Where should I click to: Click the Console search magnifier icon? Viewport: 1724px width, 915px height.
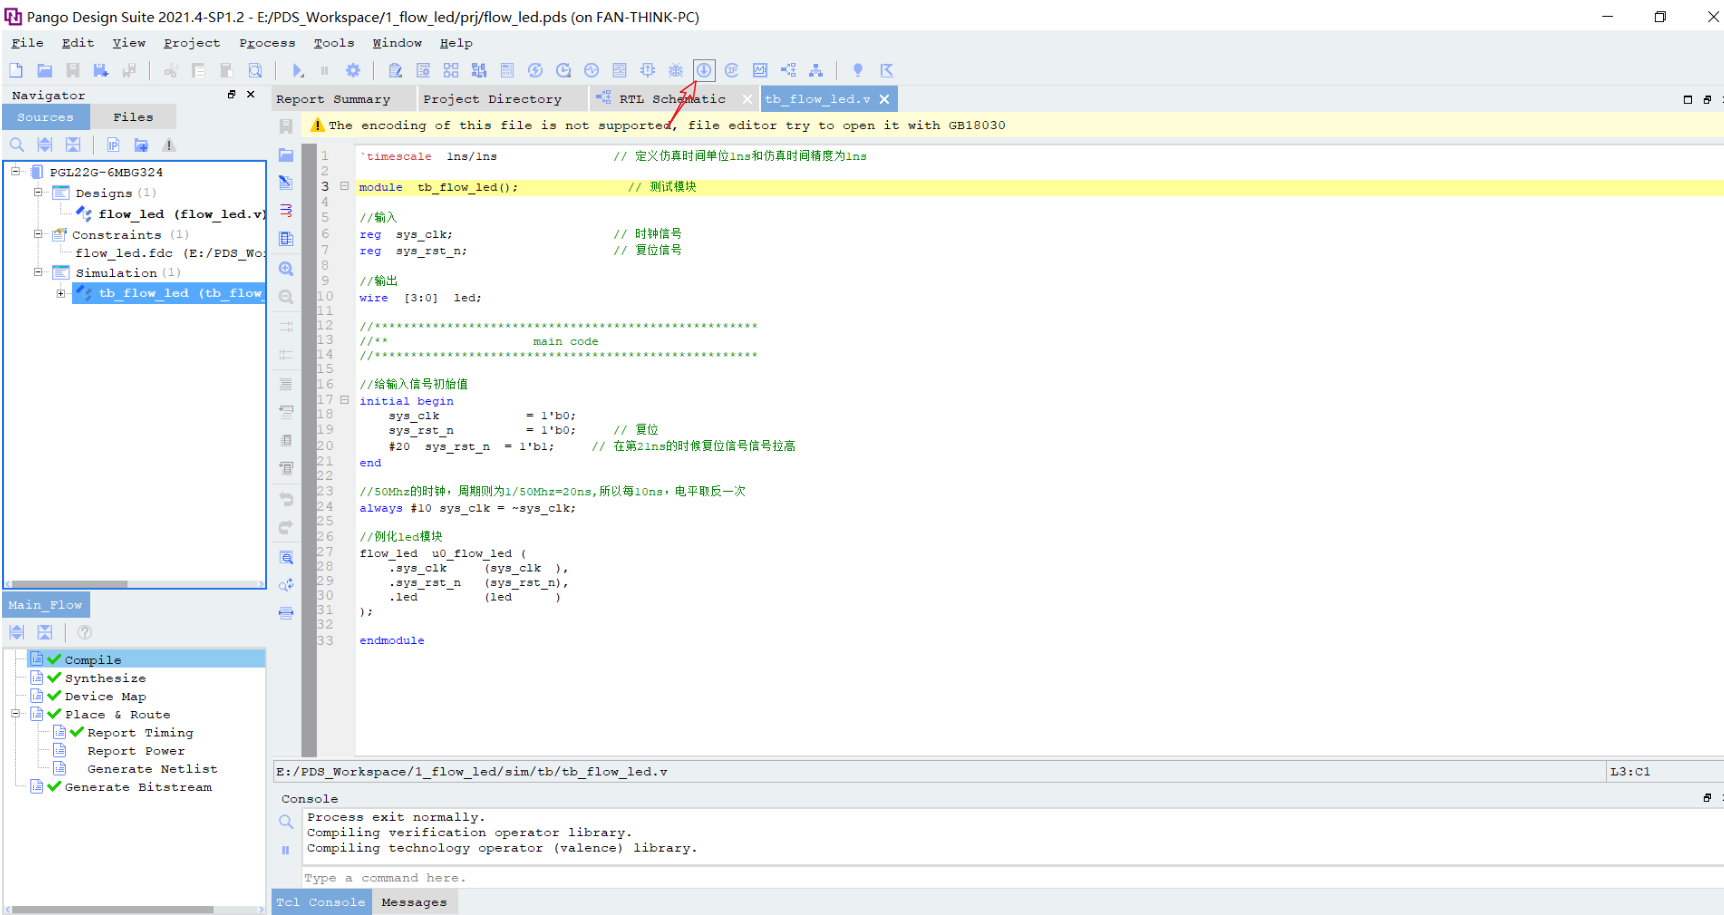286,822
